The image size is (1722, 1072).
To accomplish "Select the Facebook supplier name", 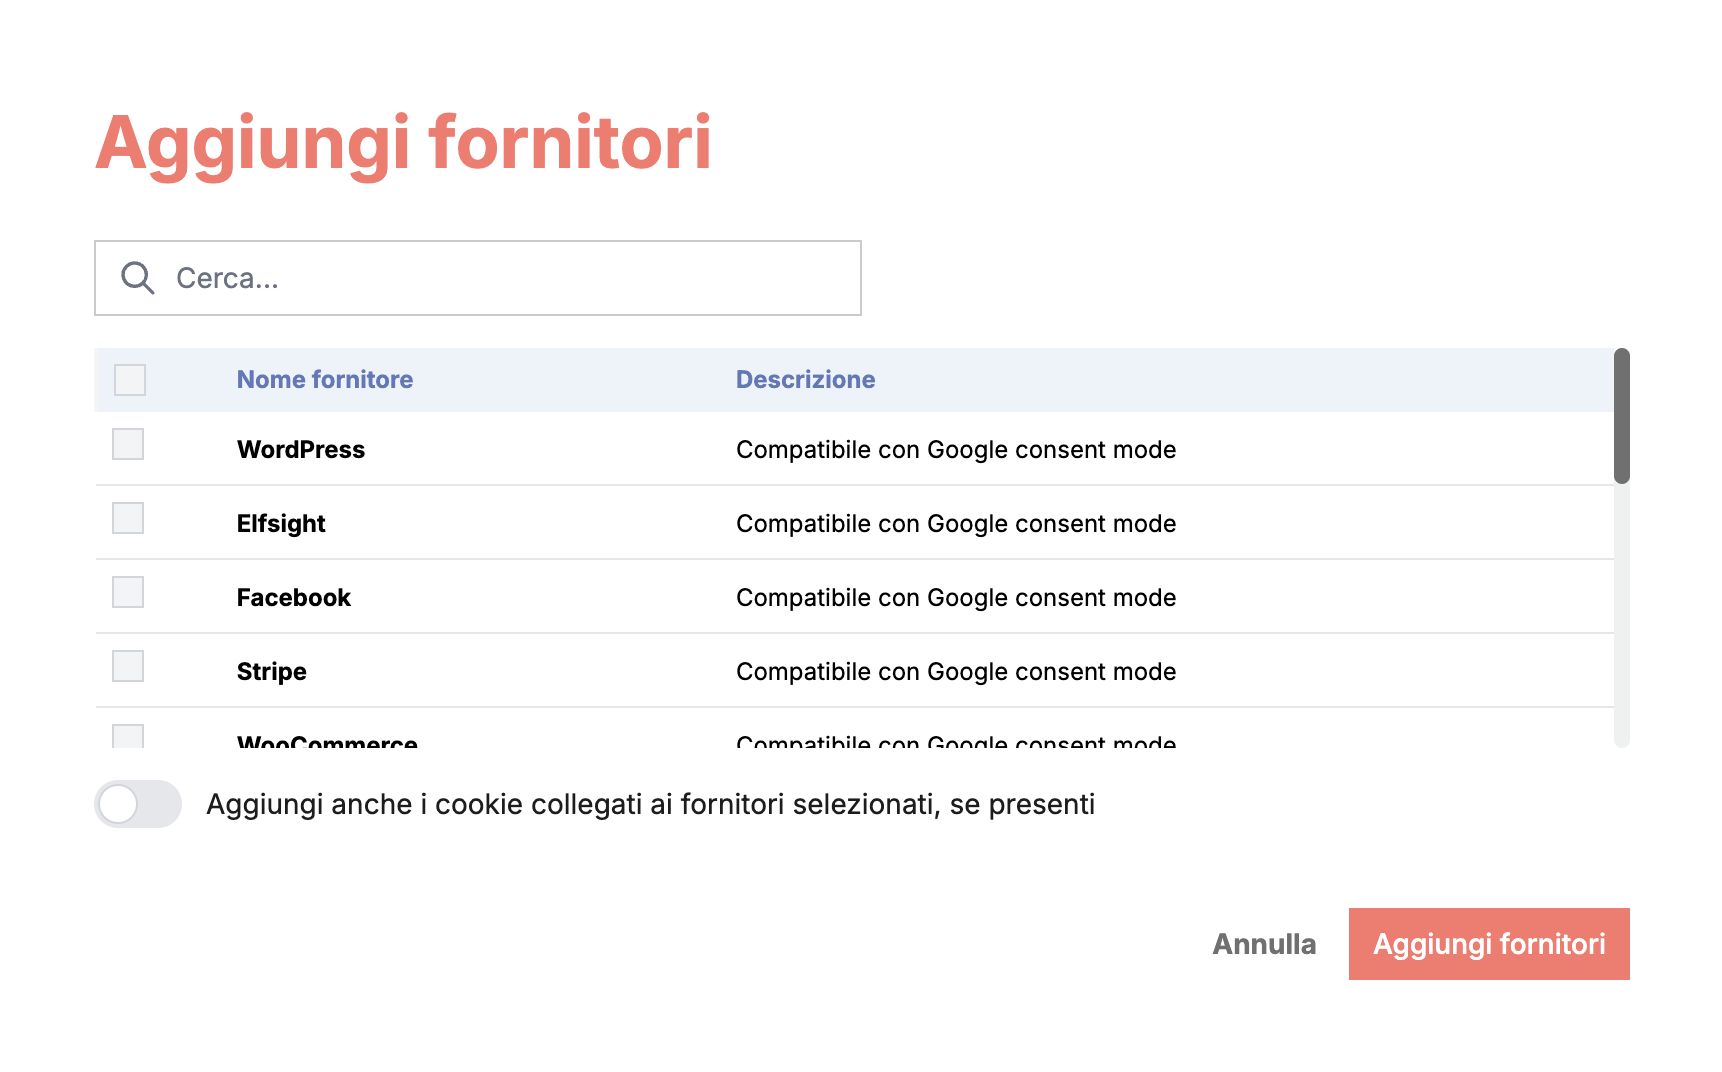I will [294, 598].
